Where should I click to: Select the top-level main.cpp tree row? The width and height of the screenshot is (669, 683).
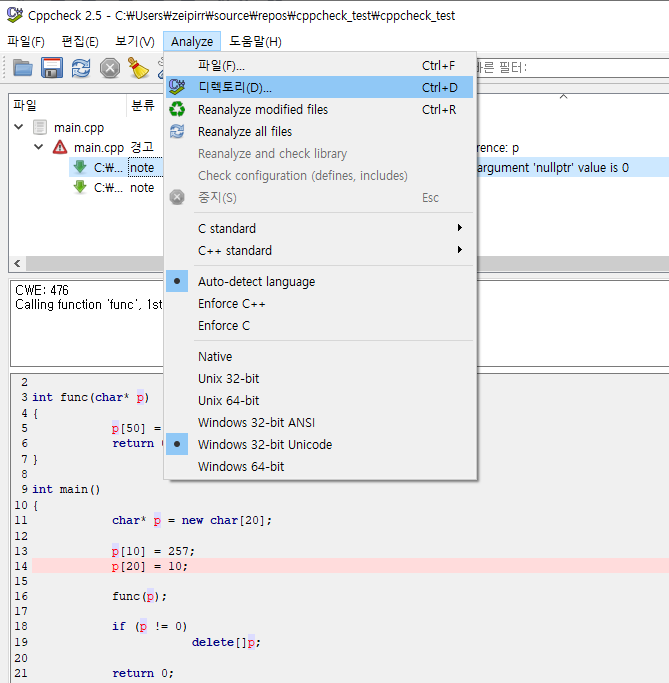click(x=78, y=128)
